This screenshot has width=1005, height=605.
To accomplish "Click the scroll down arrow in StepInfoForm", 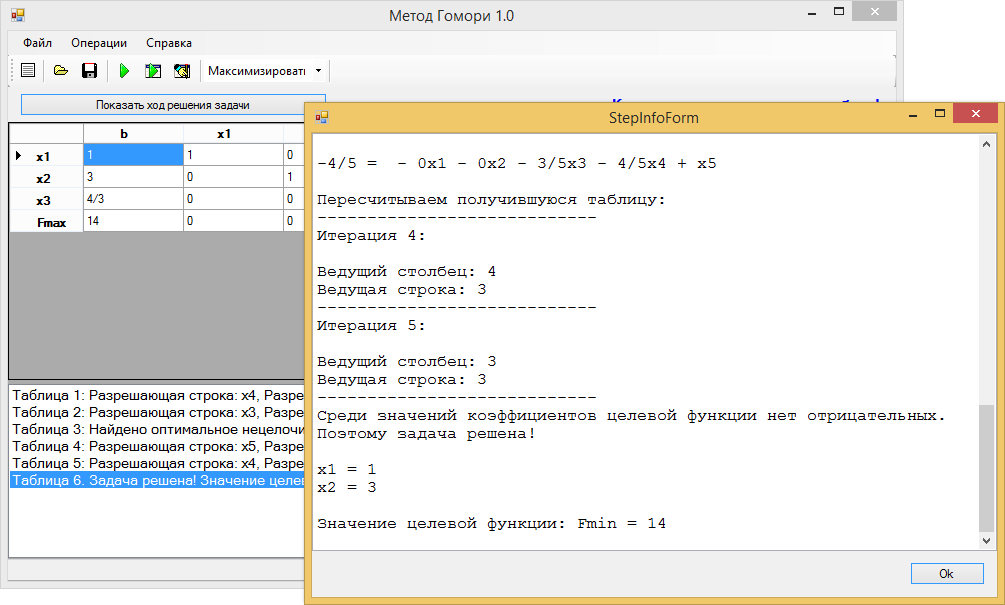I will click(986, 541).
